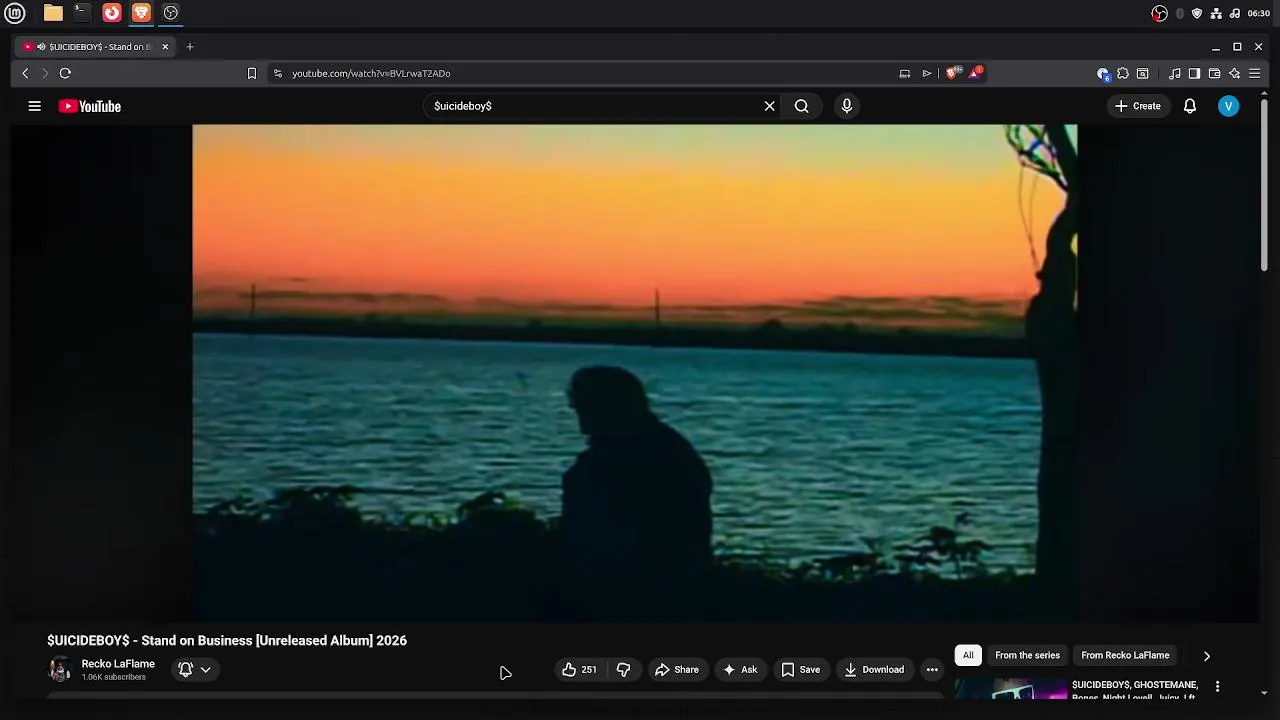Image resolution: width=1280 pixels, height=720 pixels.
Task: Go to YouTube home via logo
Action: [x=90, y=106]
